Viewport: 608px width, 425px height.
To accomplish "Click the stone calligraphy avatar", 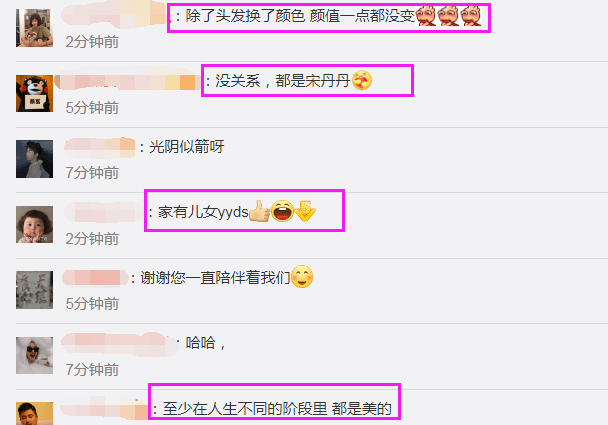I will pos(34,290).
